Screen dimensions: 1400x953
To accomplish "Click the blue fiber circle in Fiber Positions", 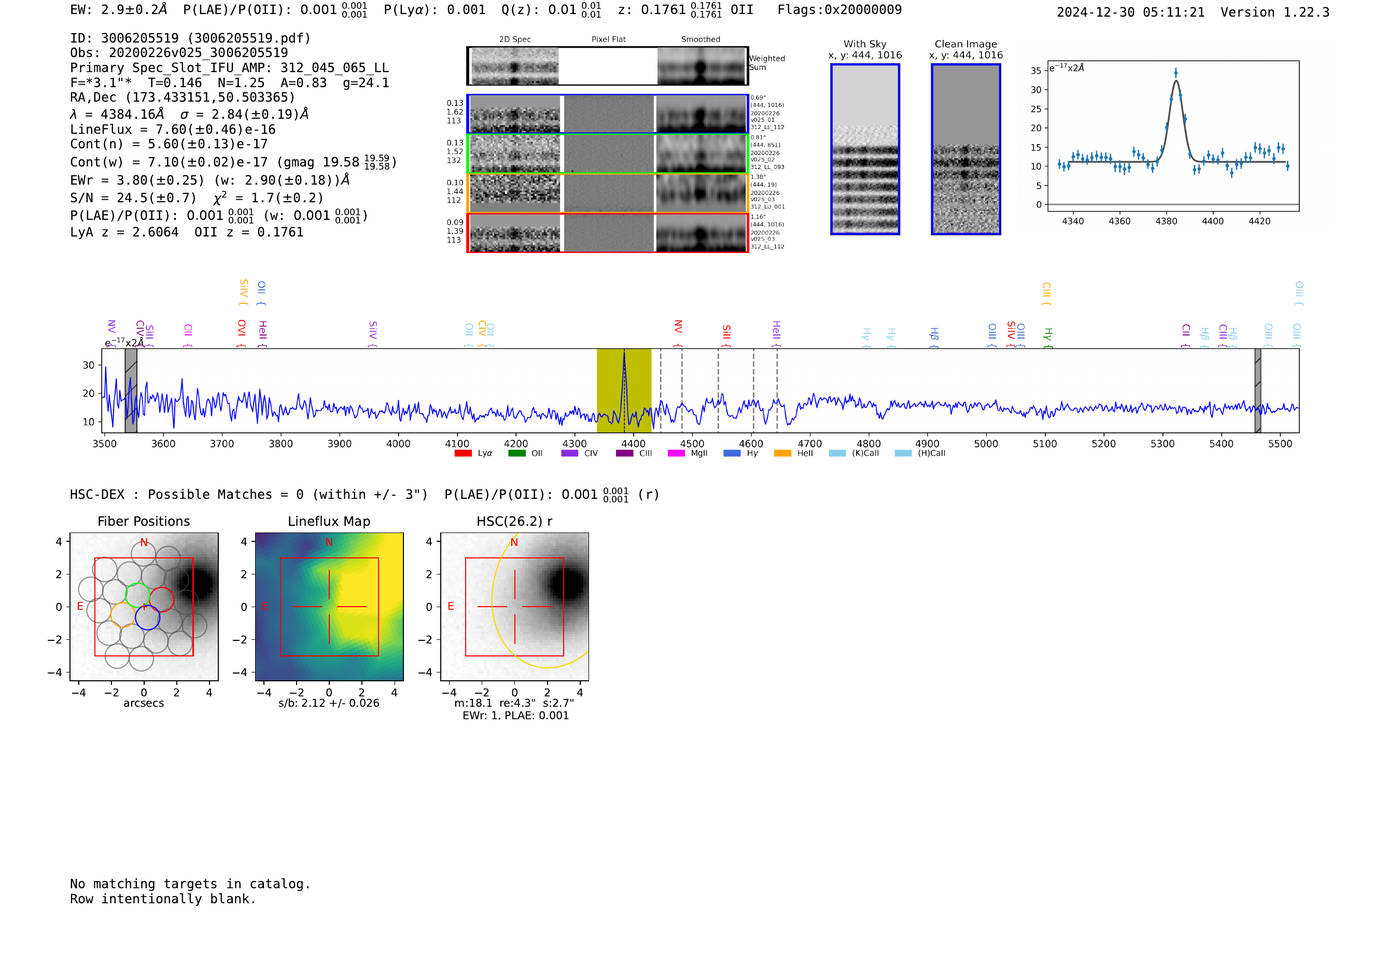I will [147, 617].
